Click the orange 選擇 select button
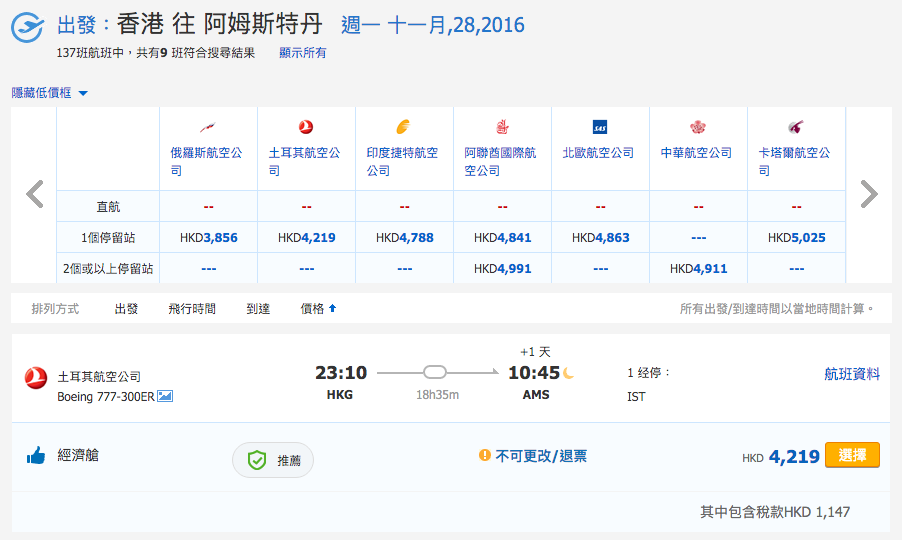The width and height of the screenshot is (902, 540). pyautogui.click(x=852, y=455)
